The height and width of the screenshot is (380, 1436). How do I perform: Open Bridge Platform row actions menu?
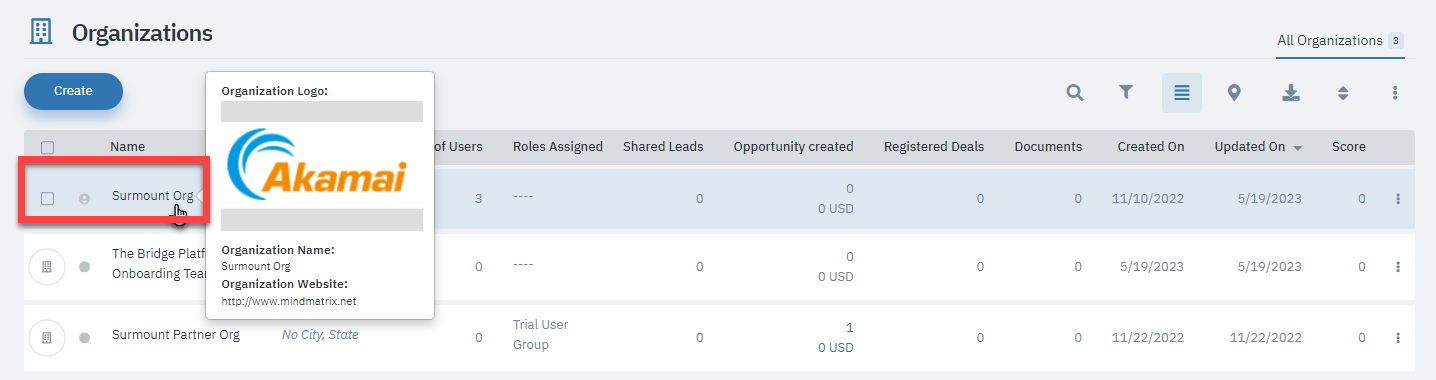(1398, 266)
